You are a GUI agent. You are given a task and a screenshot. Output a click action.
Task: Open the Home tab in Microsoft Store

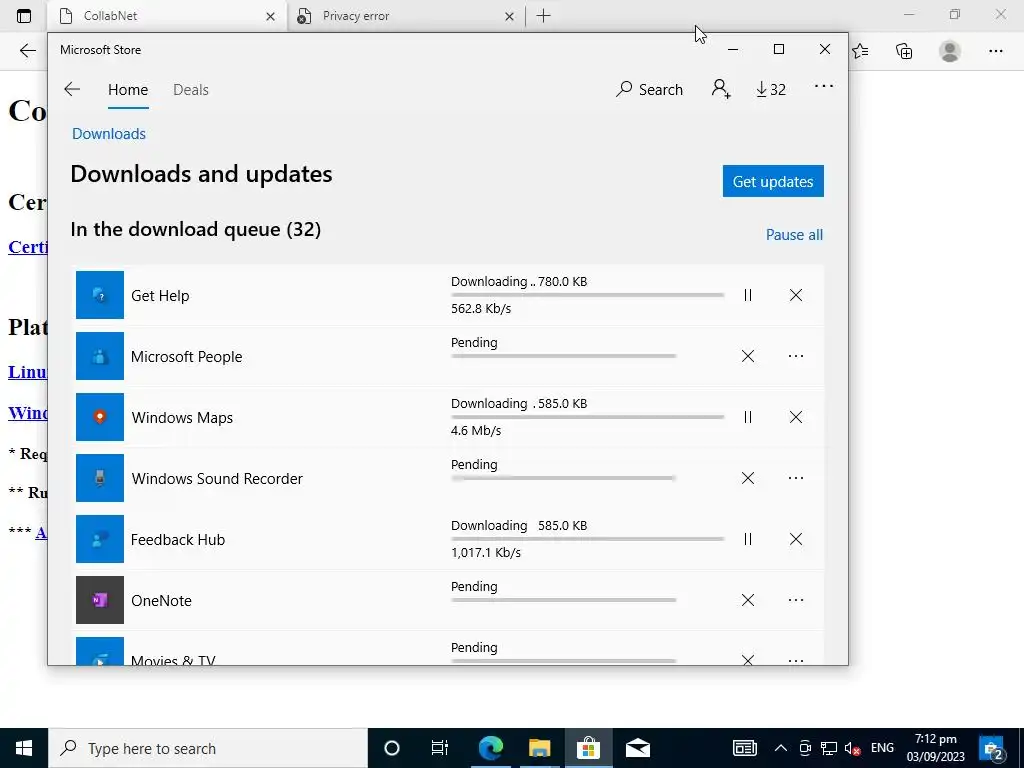tap(128, 90)
